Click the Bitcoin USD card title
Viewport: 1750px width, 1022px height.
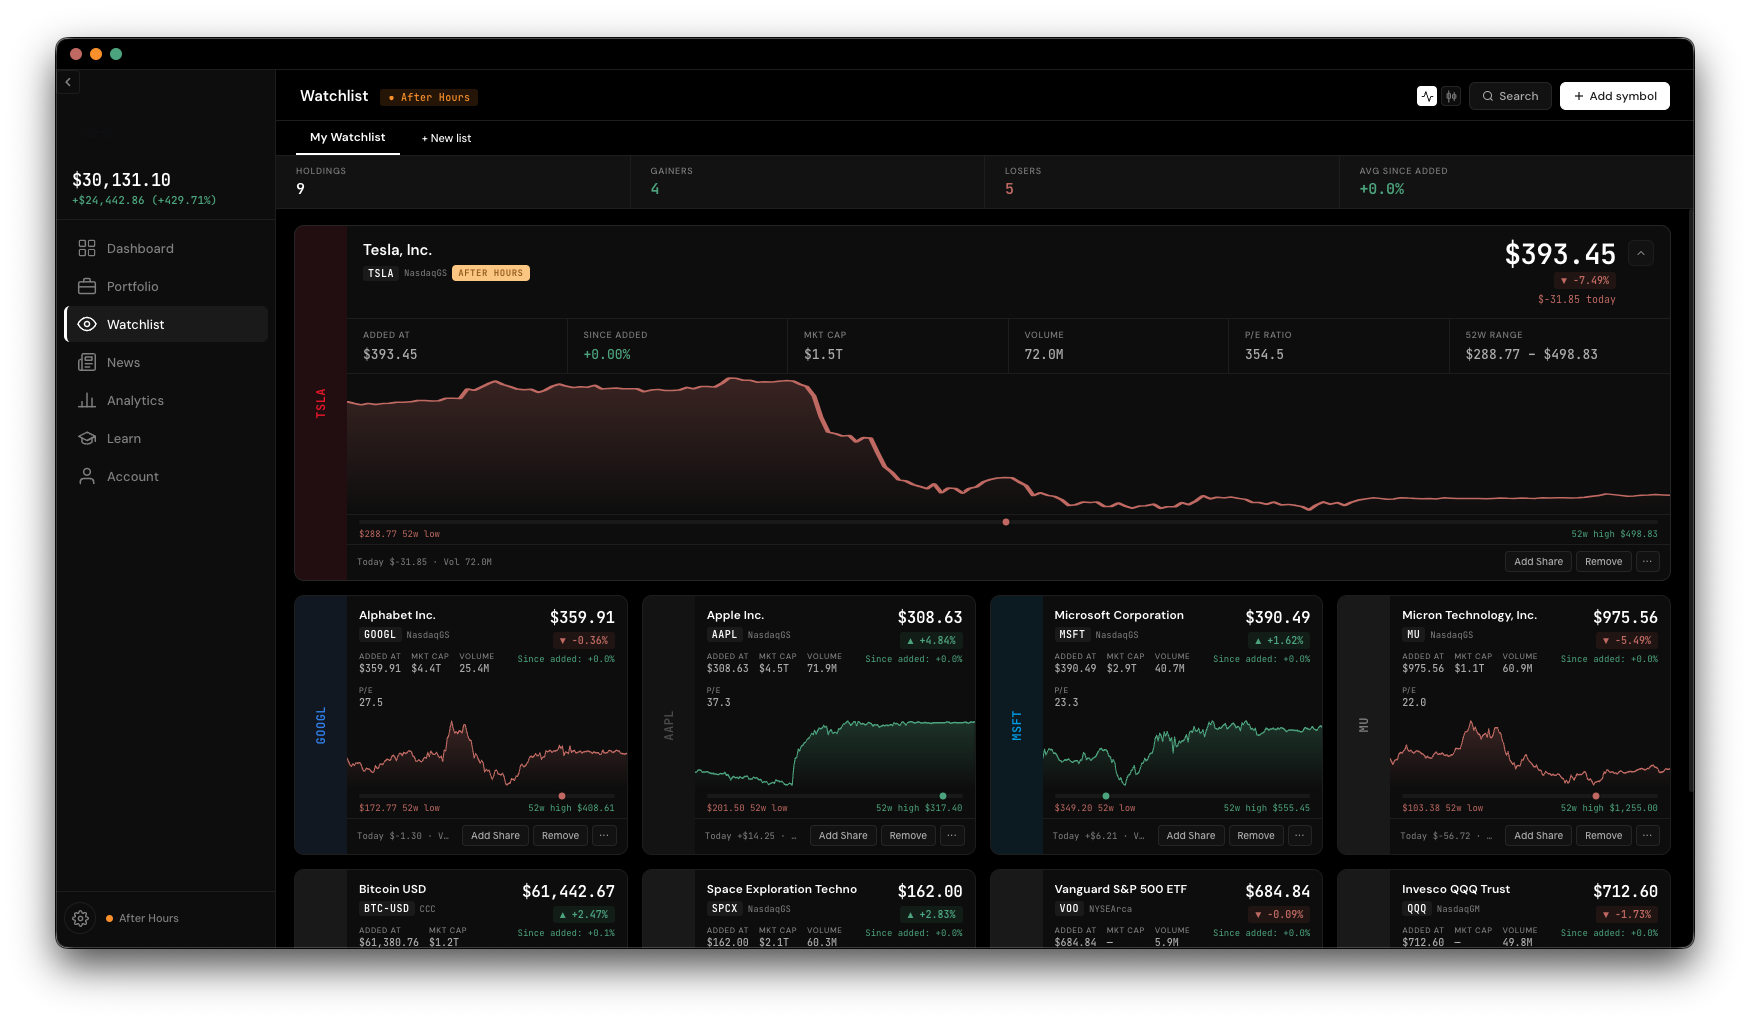(392, 889)
